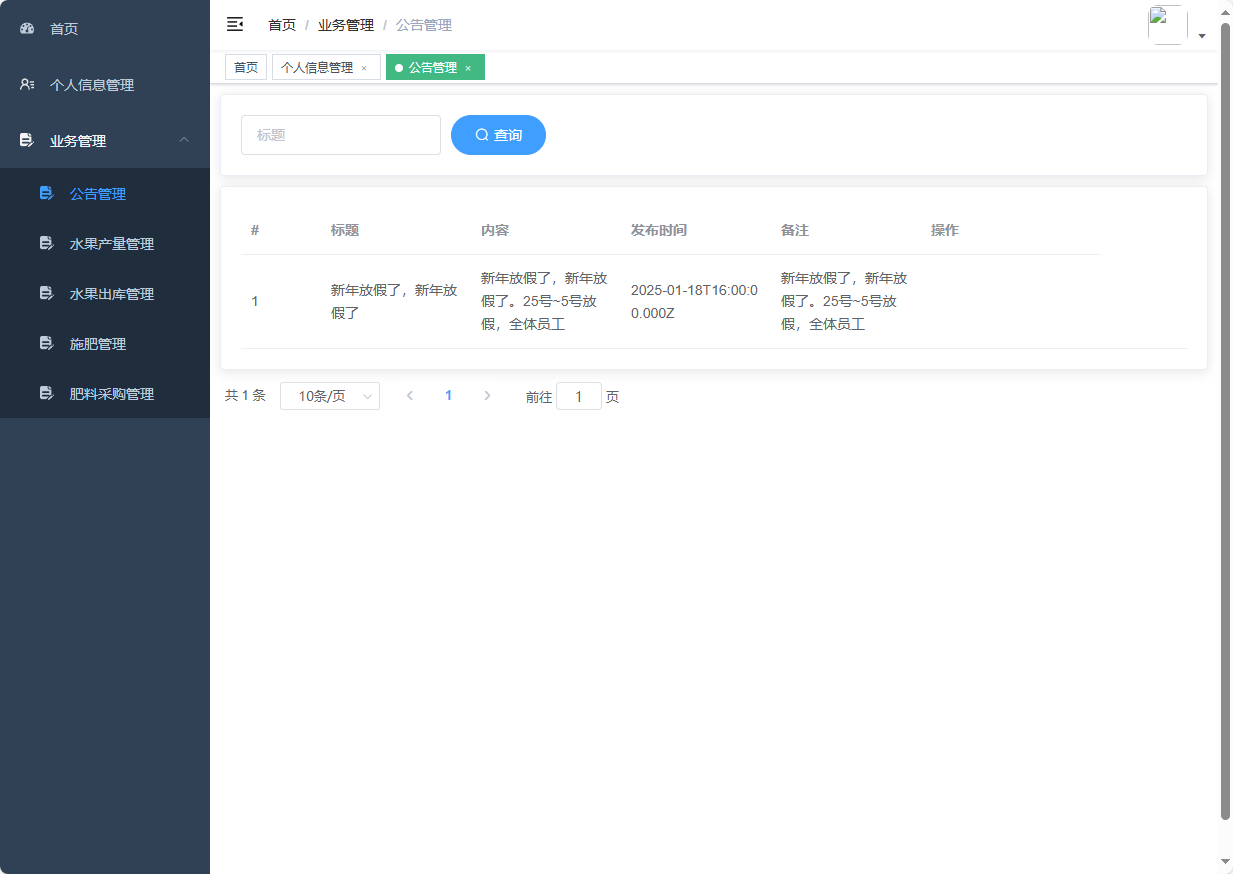Click the 水果出库管理 icon

tap(46, 293)
